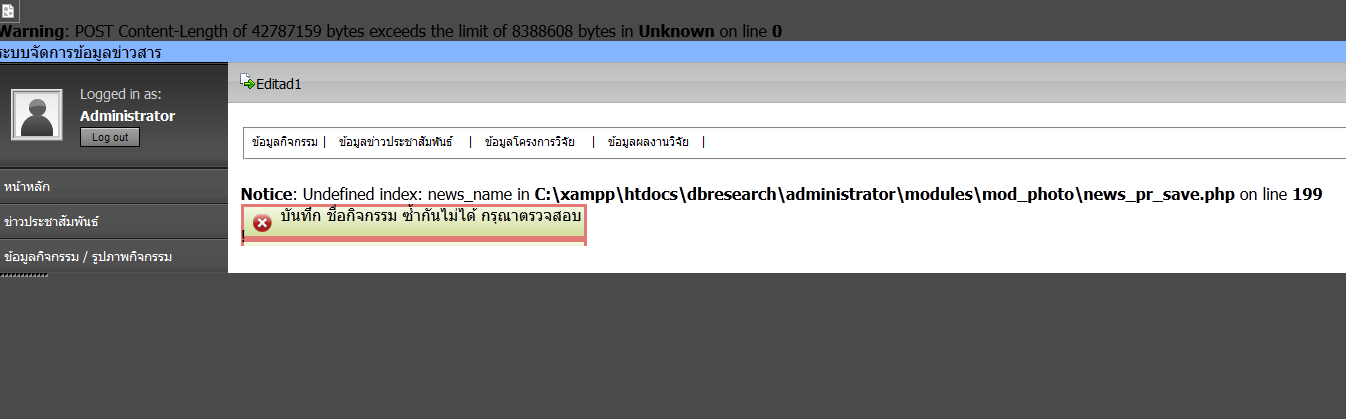Click the Log out button

[110, 137]
